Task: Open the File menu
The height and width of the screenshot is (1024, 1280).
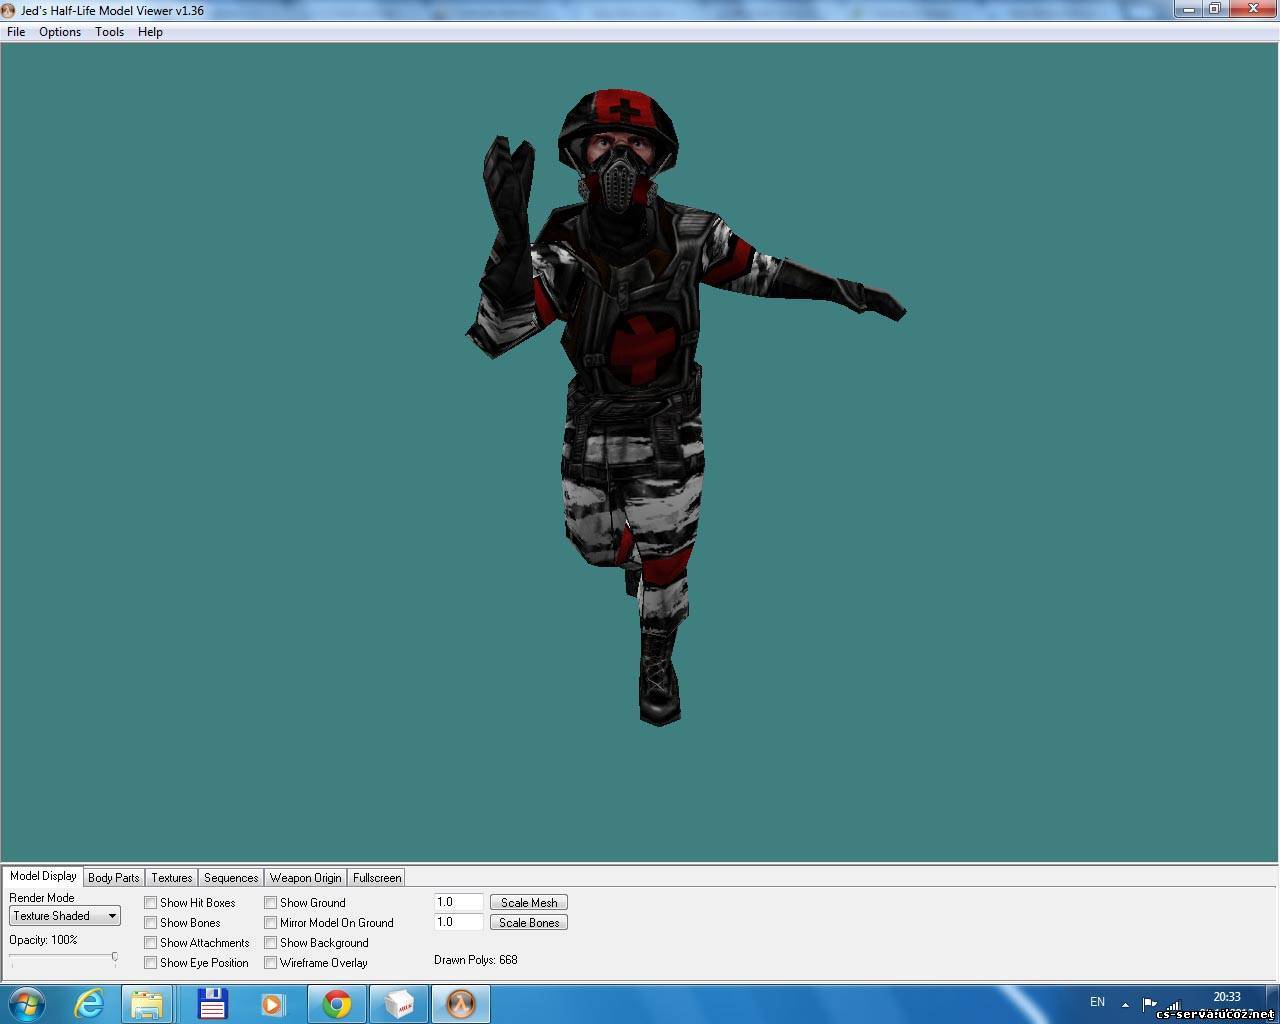Action: pyautogui.click(x=16, y=32)
